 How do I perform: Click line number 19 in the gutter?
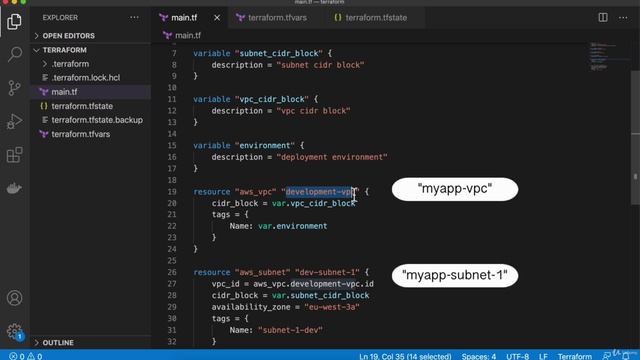[172, 192]
